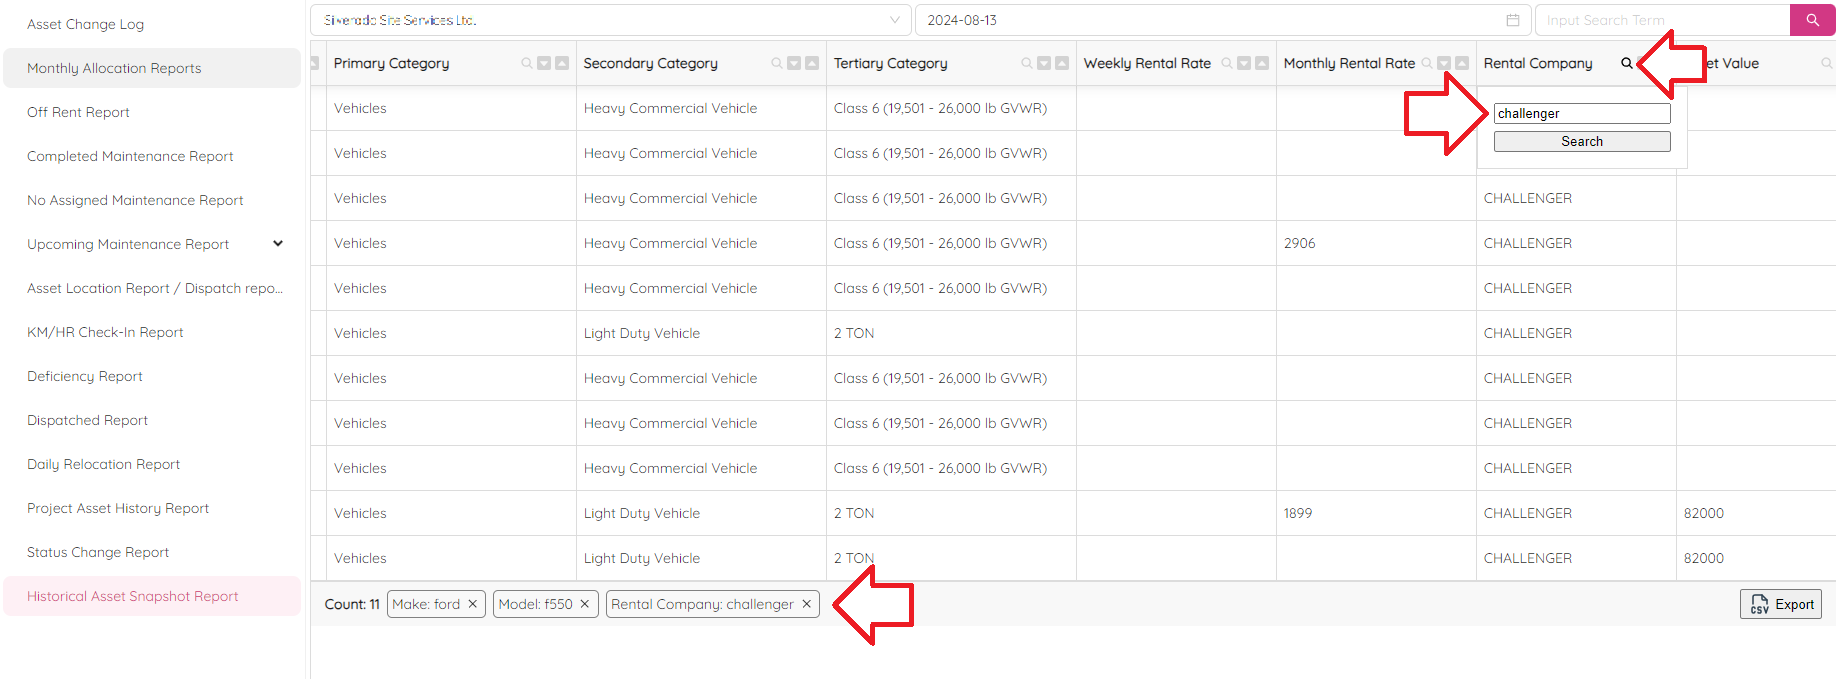Open No Assigned Maintenance Report
Image resolution: width=1839 pixels, height=679 pixels.
(x=152, y=200)
